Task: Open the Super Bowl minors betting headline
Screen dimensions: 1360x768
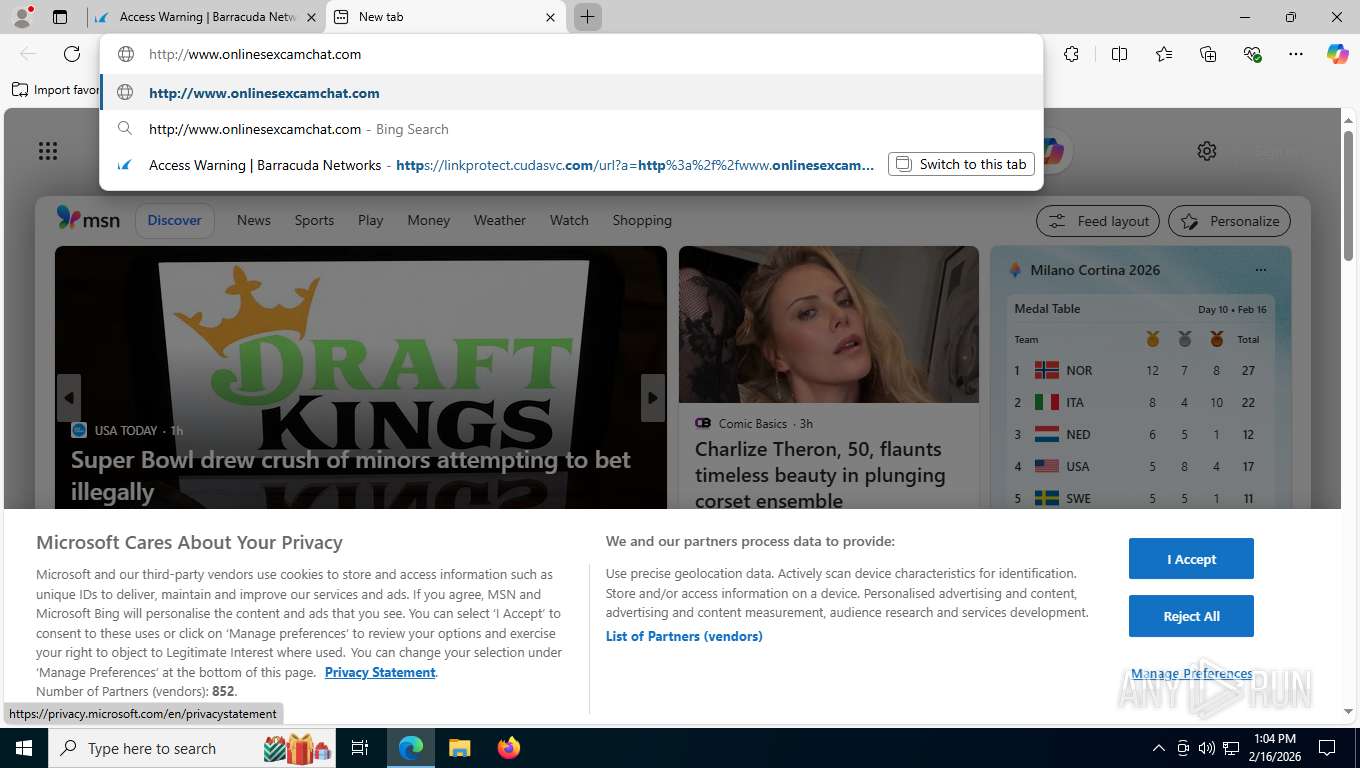Action: point(351,476)
